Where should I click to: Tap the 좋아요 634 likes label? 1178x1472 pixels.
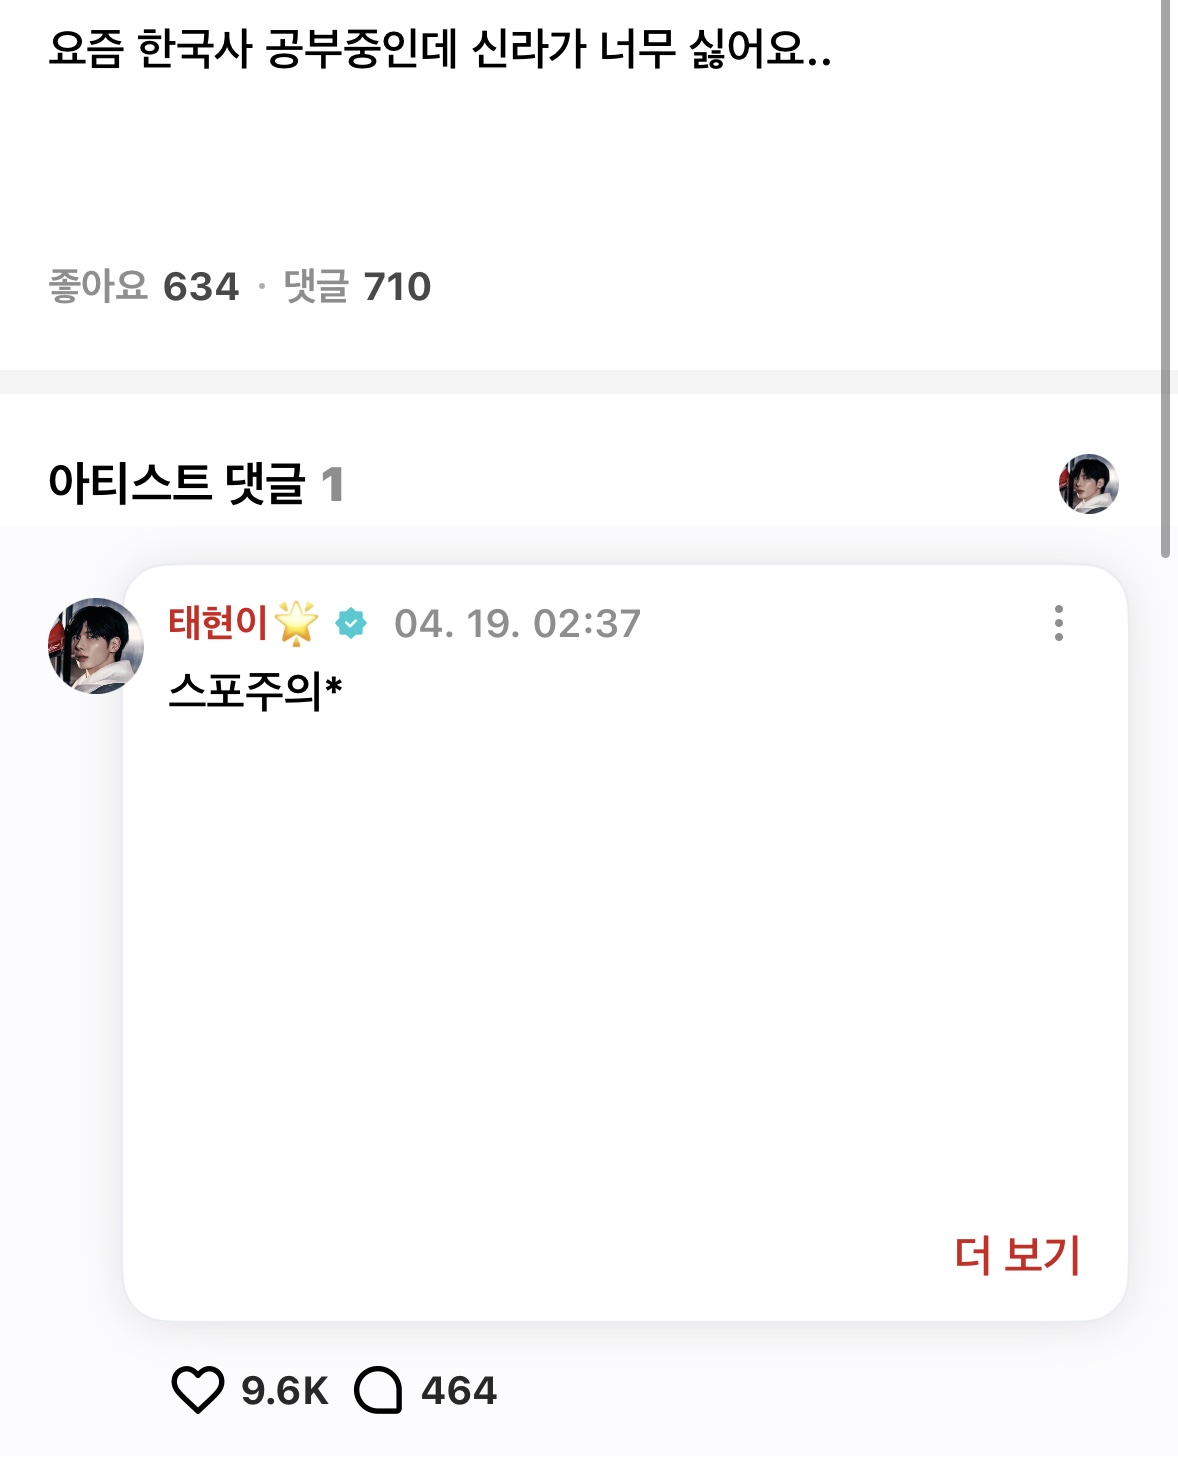(x=144, y=287)
